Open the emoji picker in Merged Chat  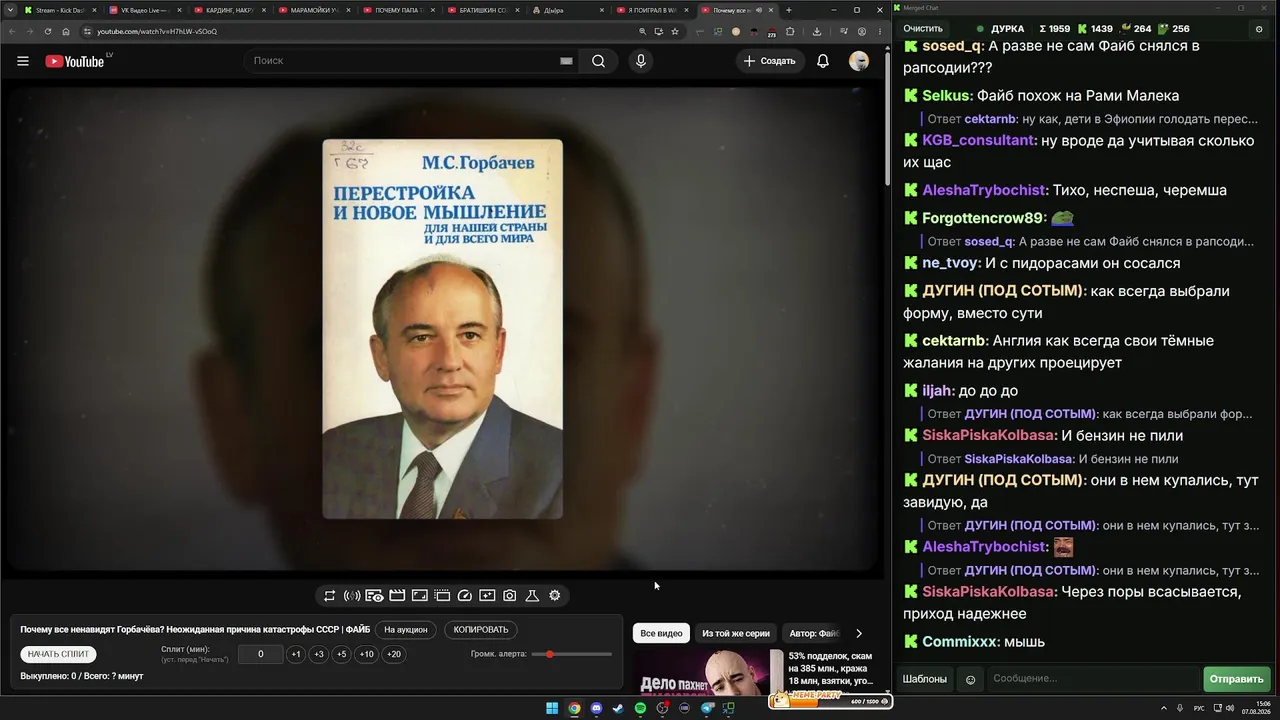[x=970, y=680]
